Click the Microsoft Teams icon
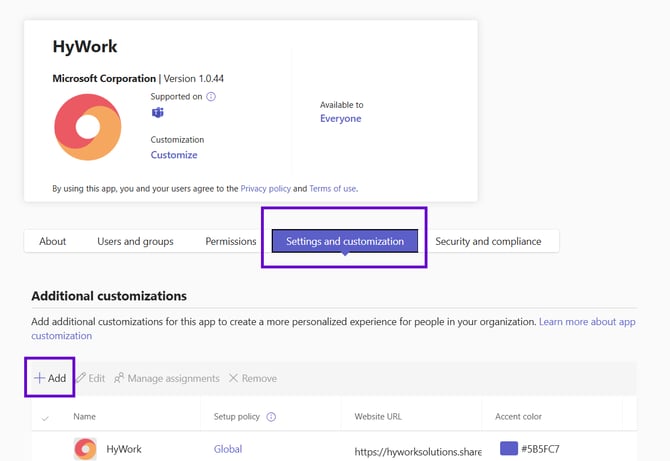The width and height of the screenshot is (670, 461). tap(157, 113)
